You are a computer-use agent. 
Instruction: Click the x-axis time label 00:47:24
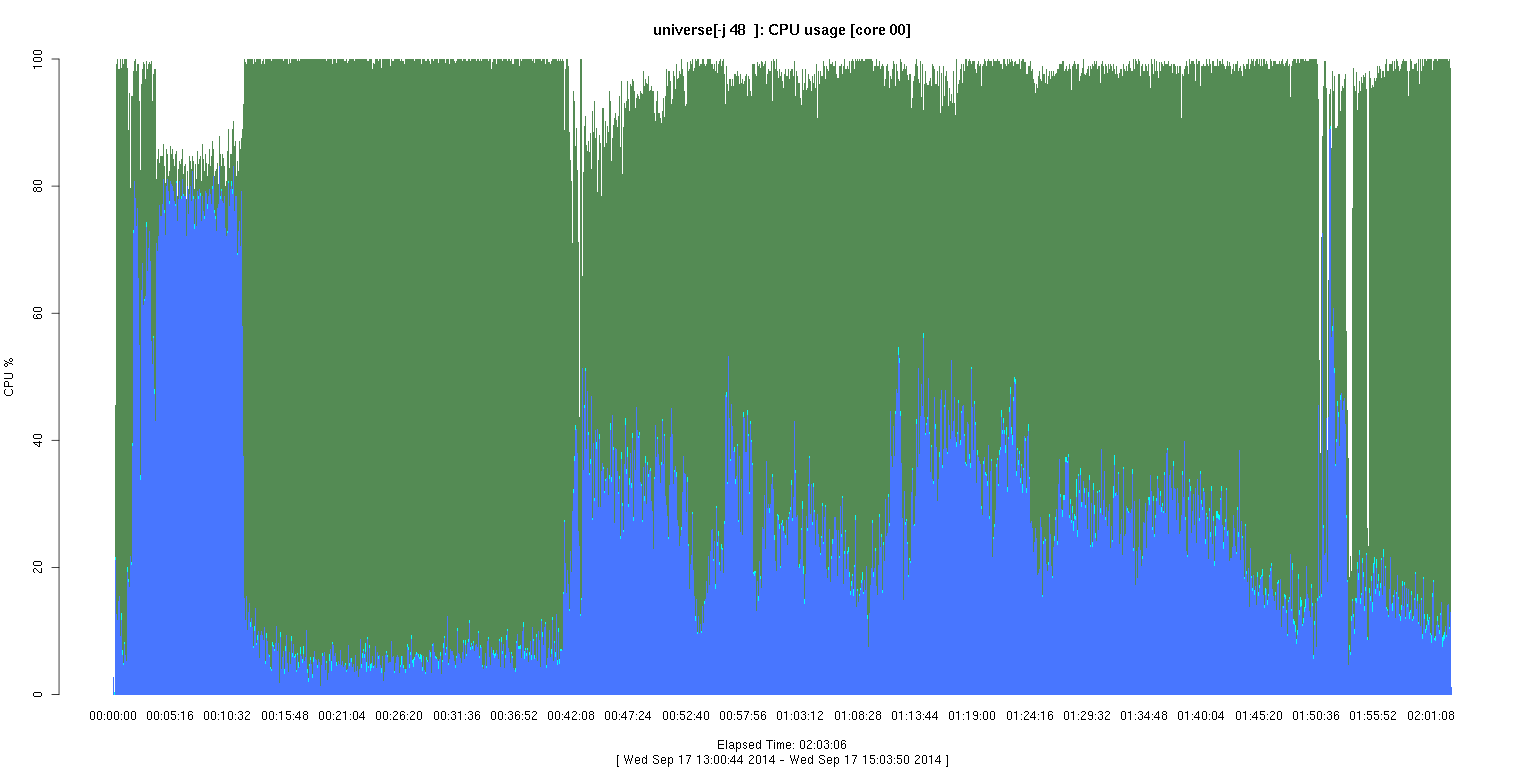(629, 716)
